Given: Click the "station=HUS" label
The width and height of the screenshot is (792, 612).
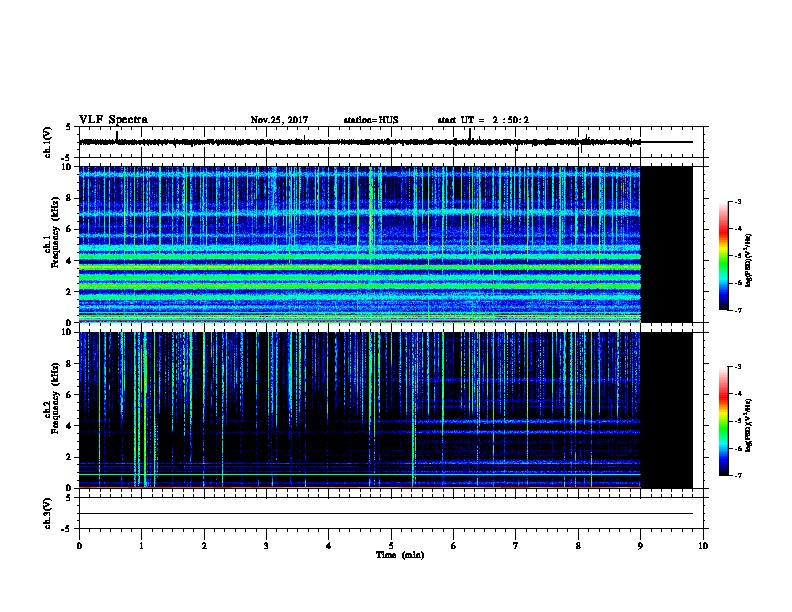Looking at the screenshot, I should pyautogui.click(x=371, y=120).
